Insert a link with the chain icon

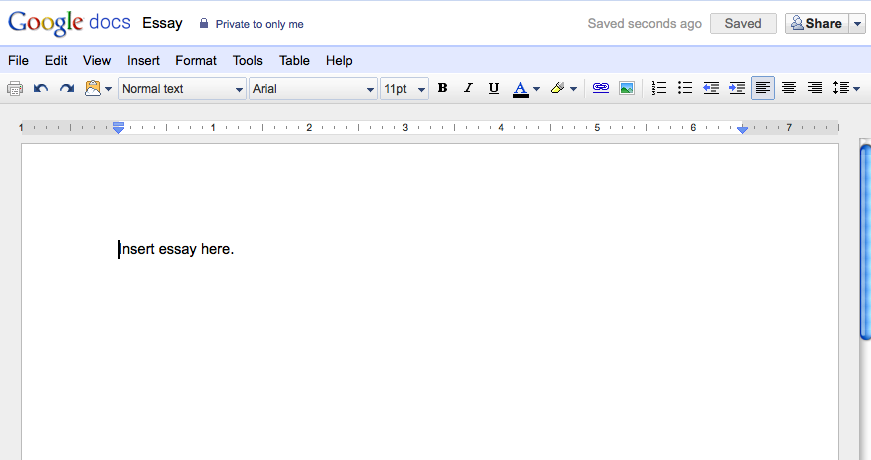pos(600,89)
